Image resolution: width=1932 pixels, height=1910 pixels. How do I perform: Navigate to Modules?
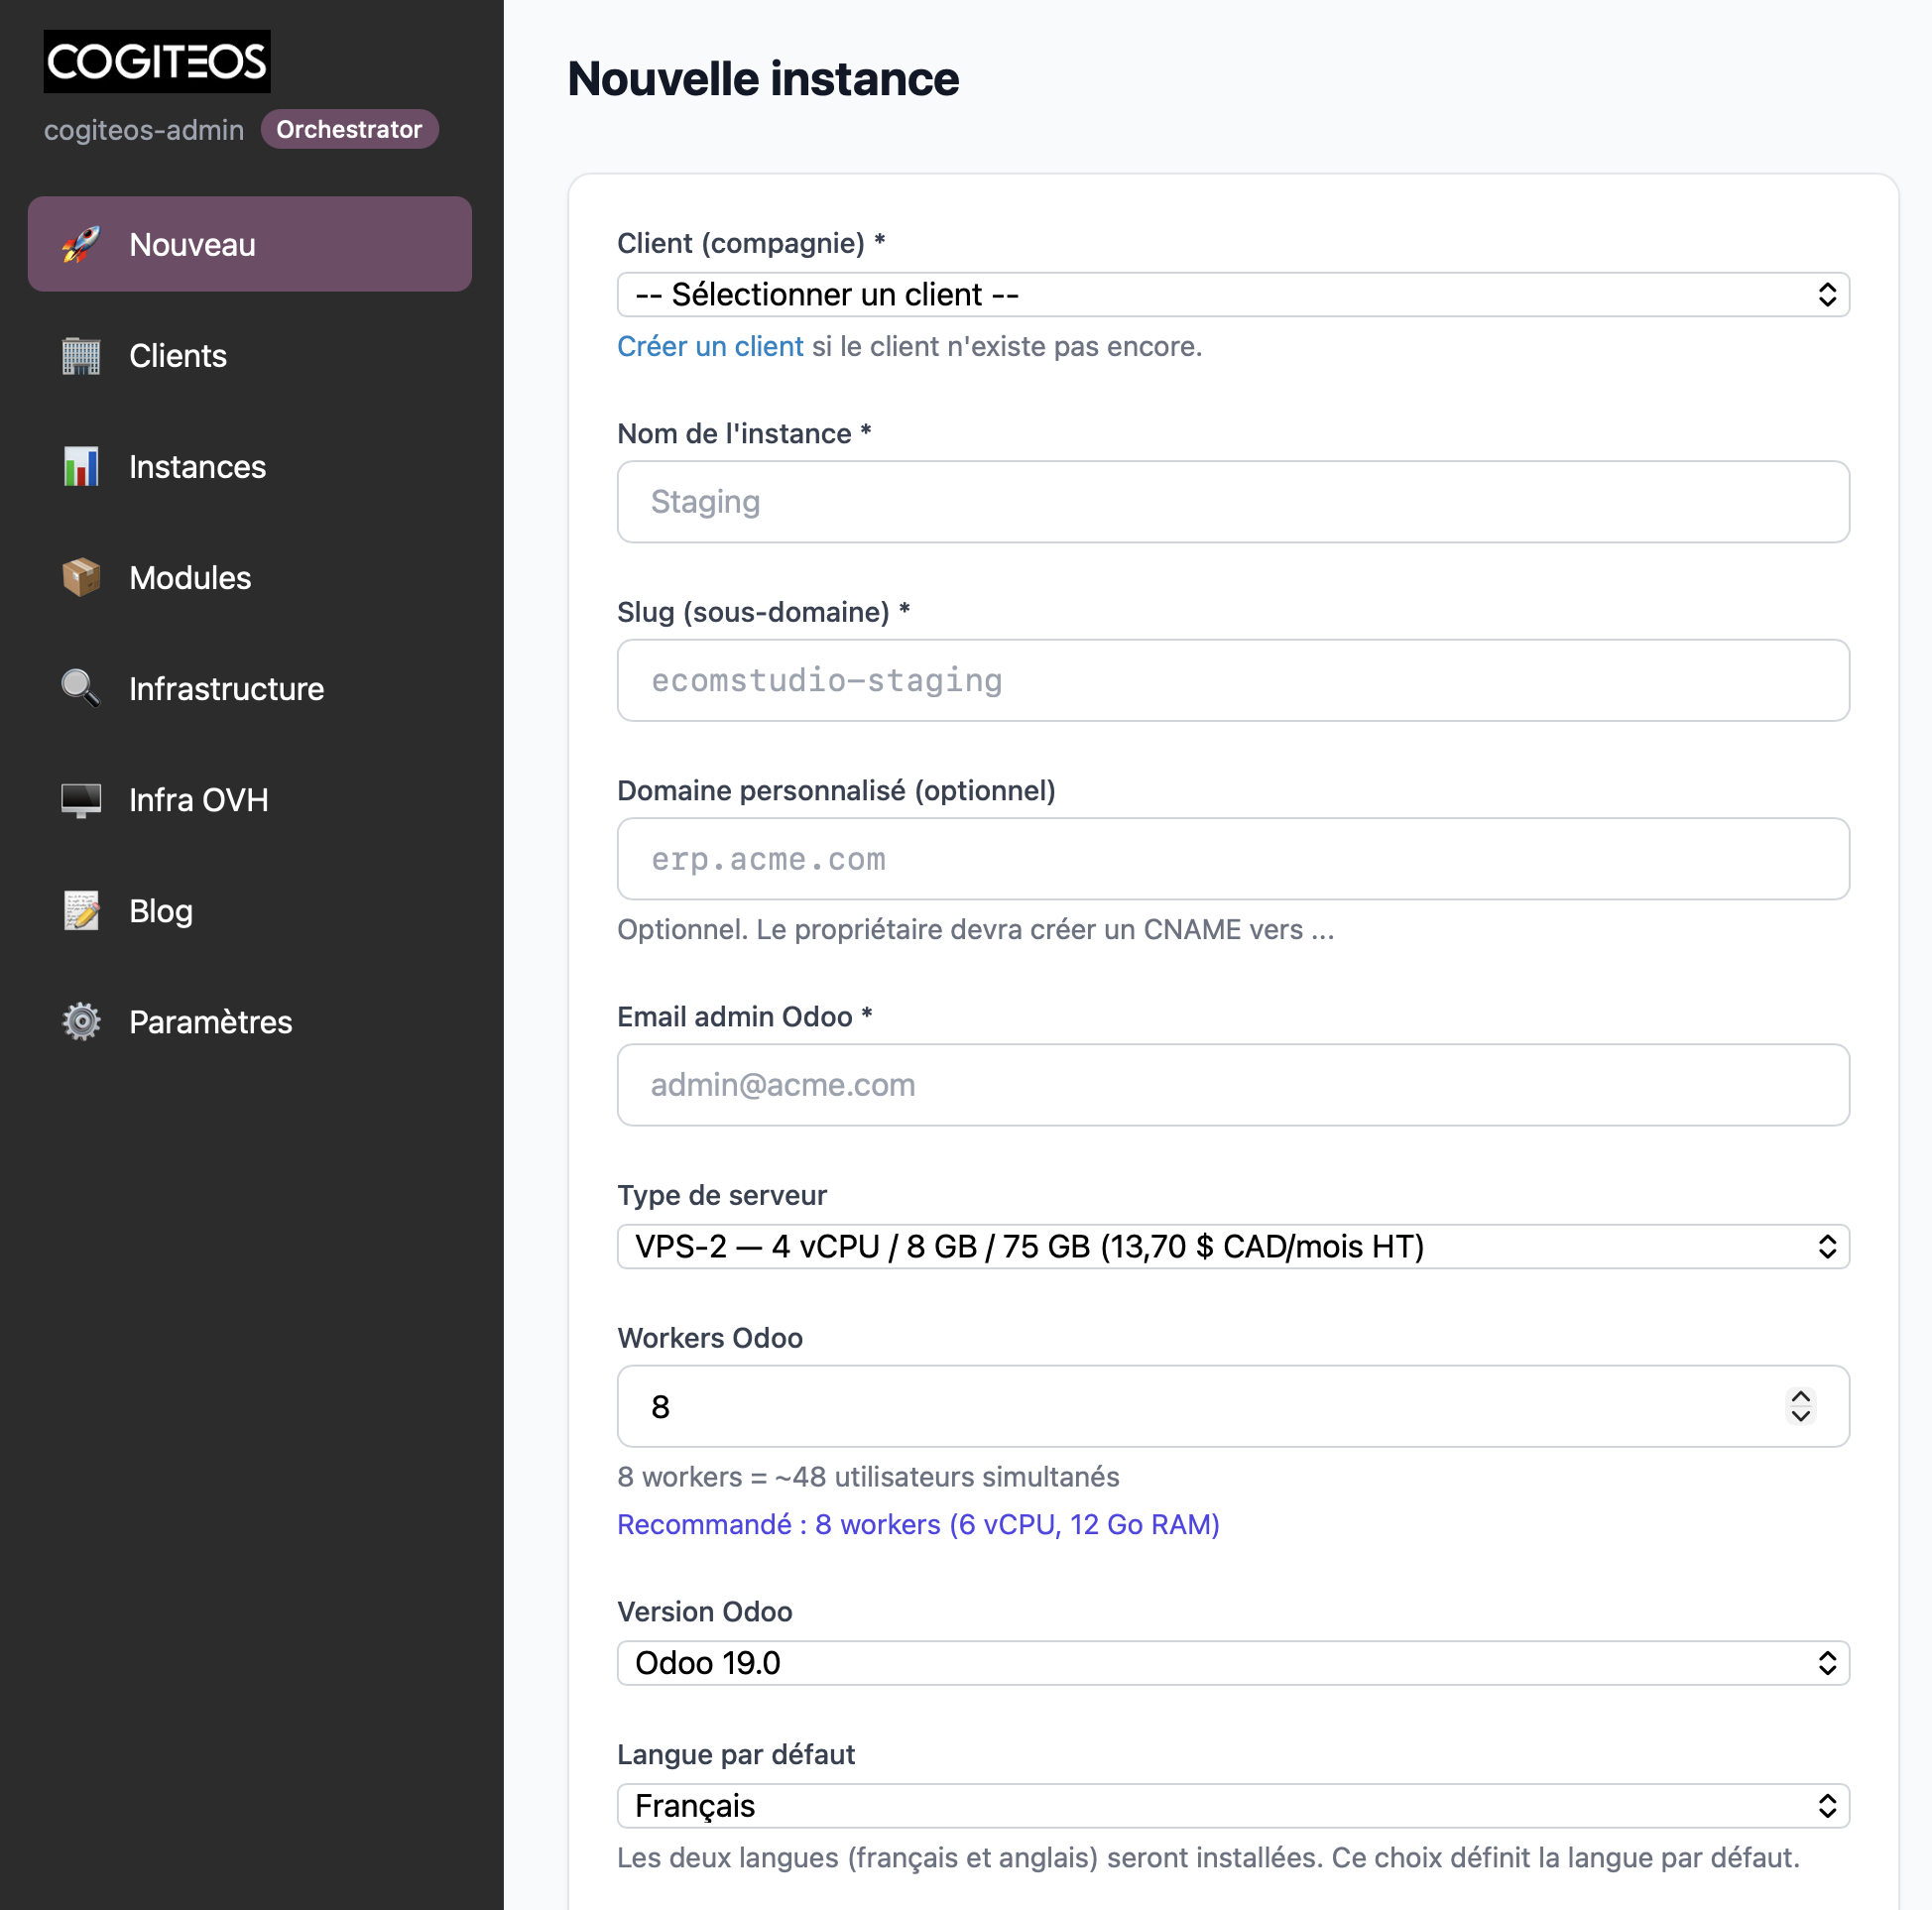pos(250,577)
